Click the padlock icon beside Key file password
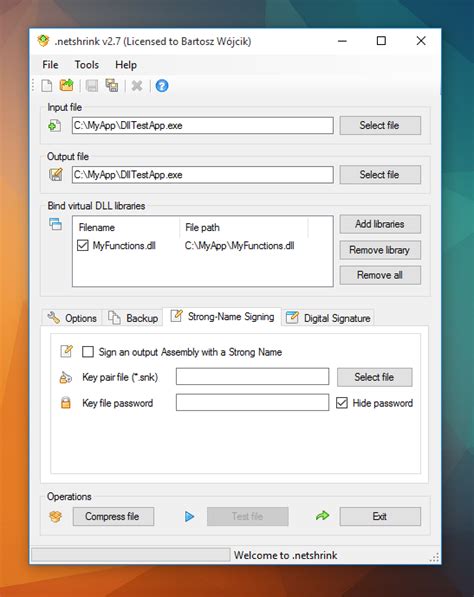 (x=66, y=402)
